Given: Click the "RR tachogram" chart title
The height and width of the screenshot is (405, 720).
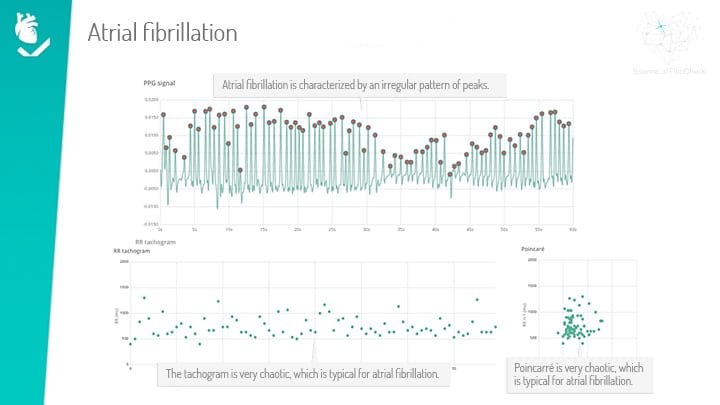Looking at the screenshot, I should [x=132, y=251].
